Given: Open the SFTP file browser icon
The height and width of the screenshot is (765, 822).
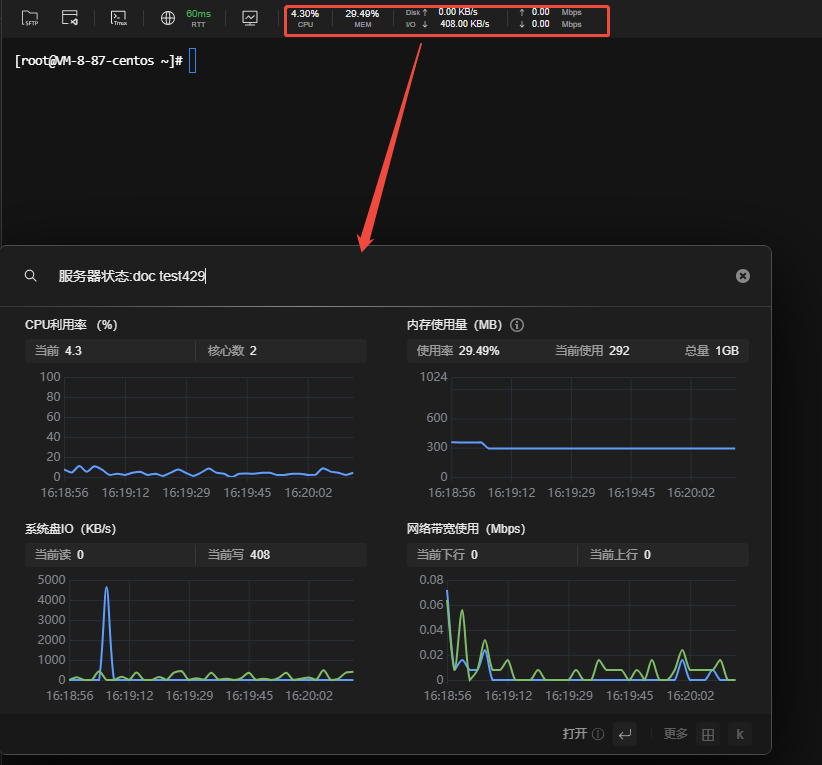Looking at the screenshot, I should (30, 18).
